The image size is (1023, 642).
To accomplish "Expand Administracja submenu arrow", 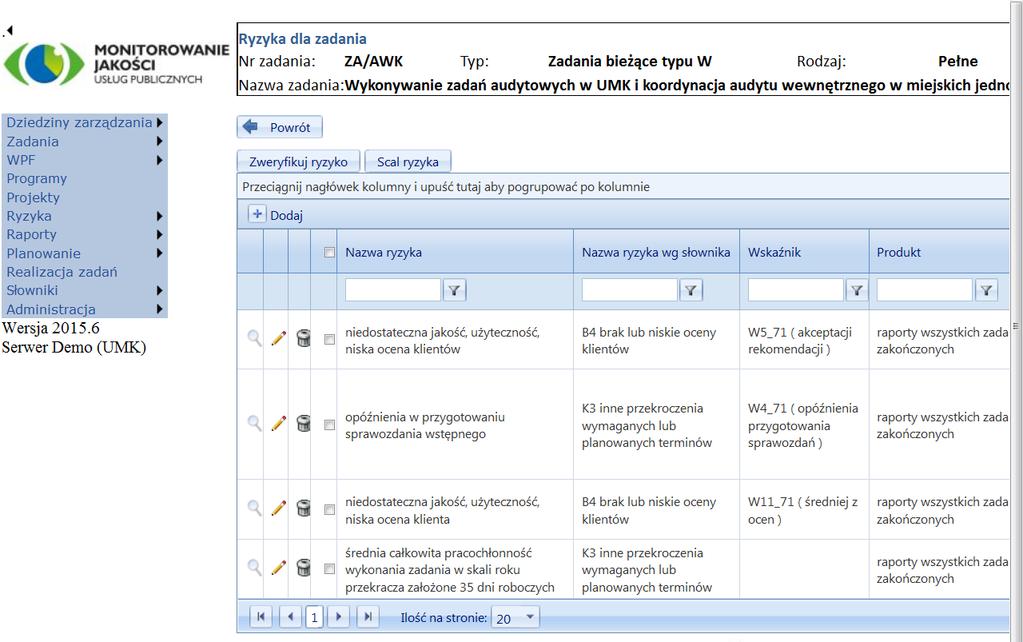I will tap(159, 309).
